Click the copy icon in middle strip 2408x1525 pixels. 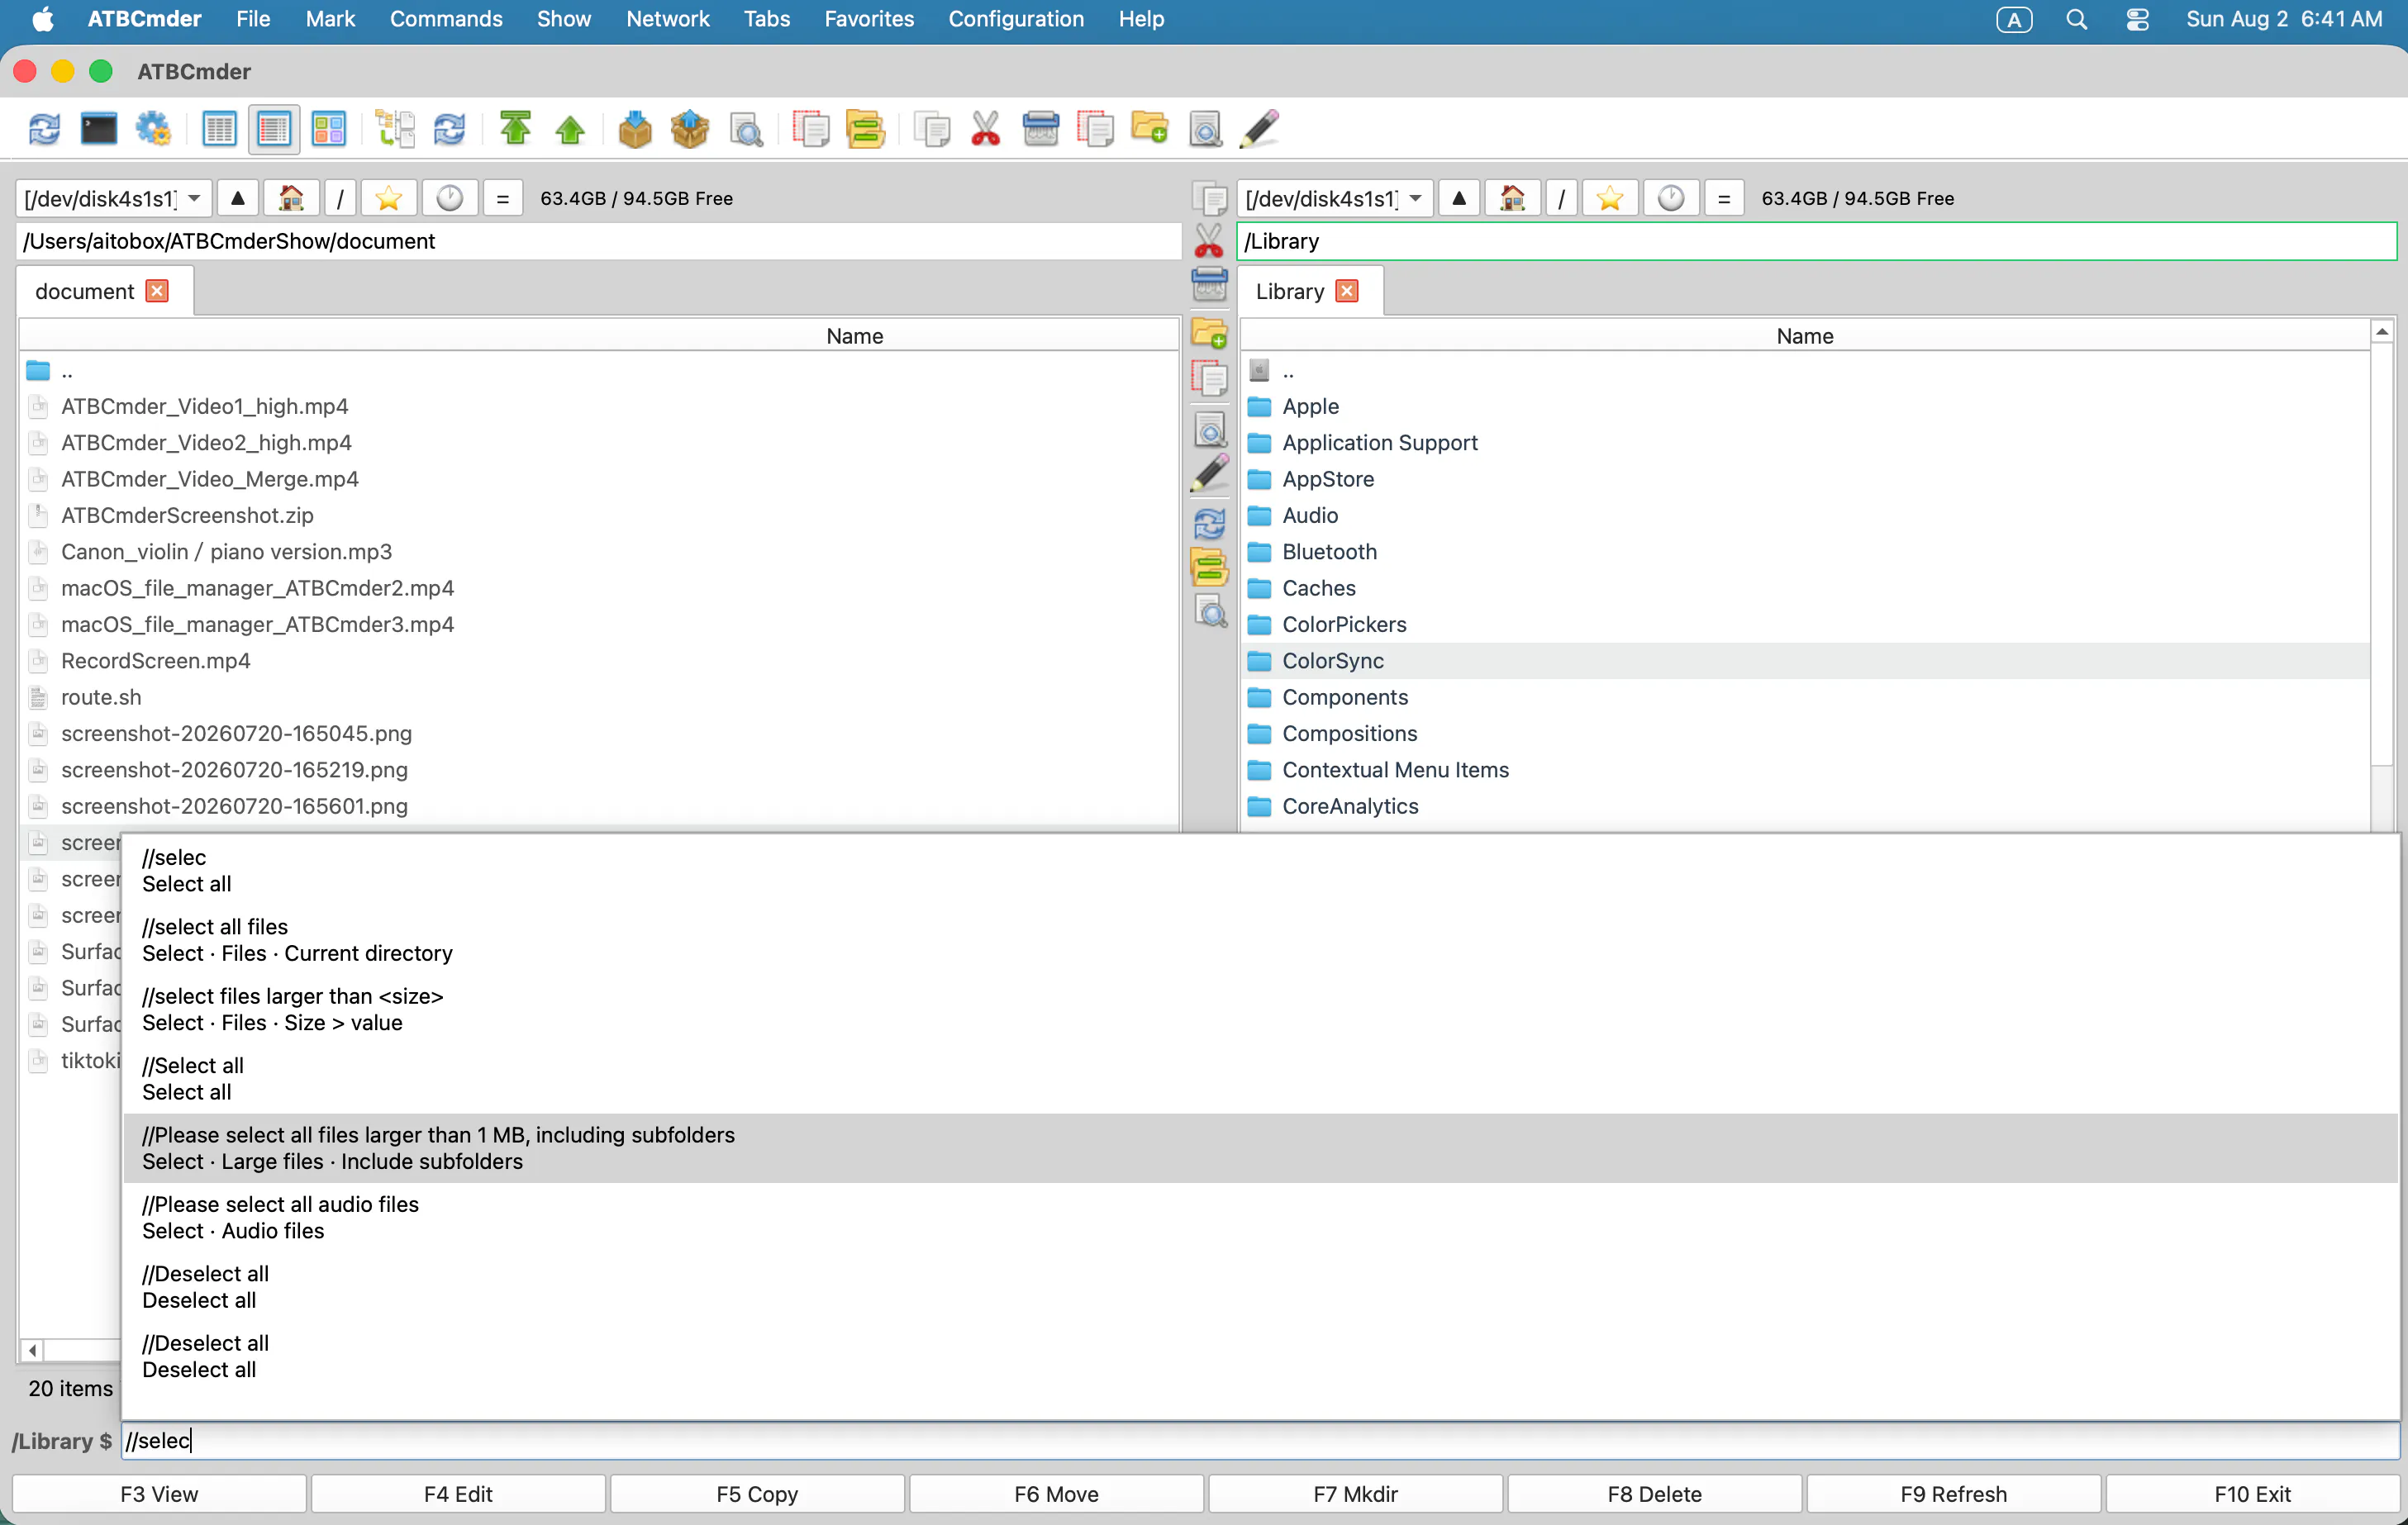click(x=1209, y=198)
